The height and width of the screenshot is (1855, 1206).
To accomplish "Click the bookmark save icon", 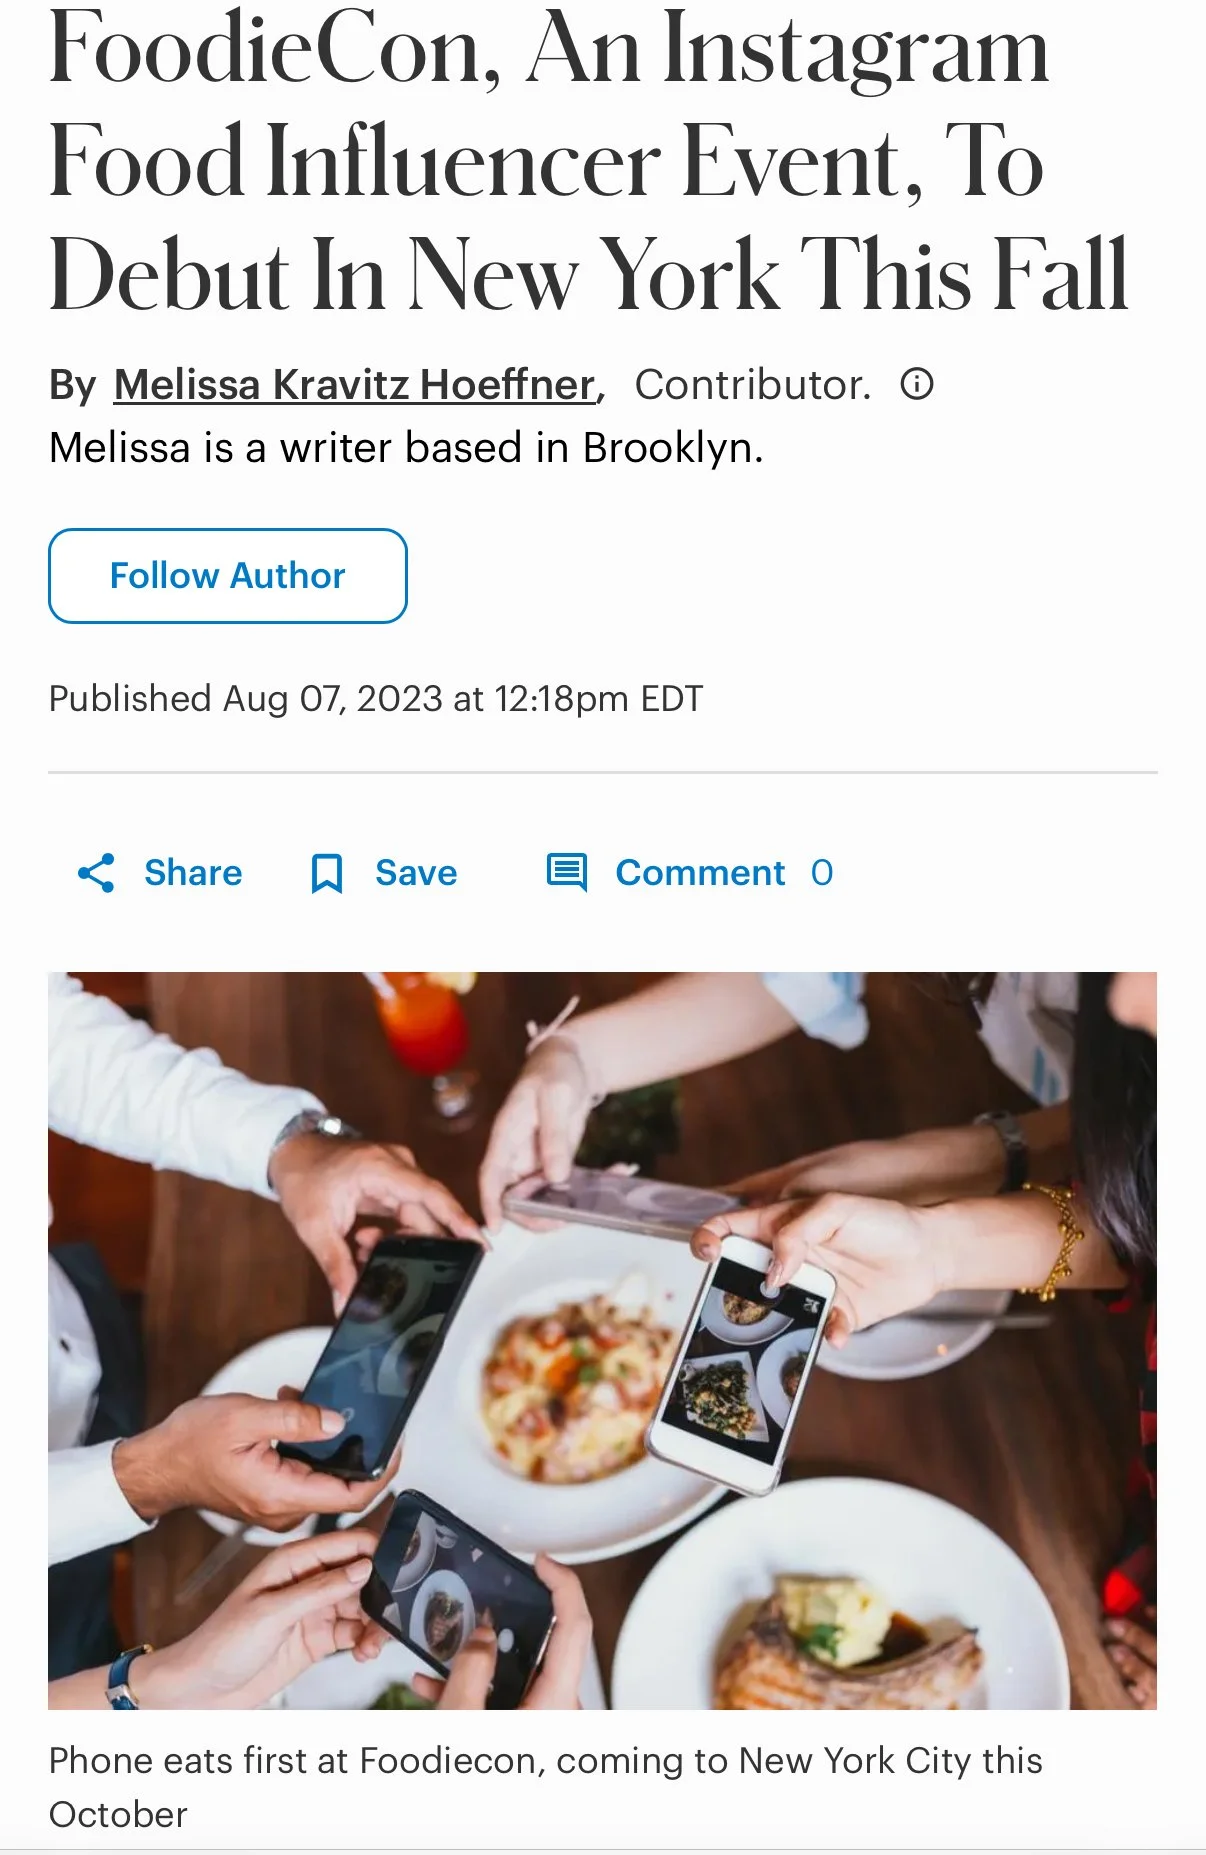I will coord(326,873).
